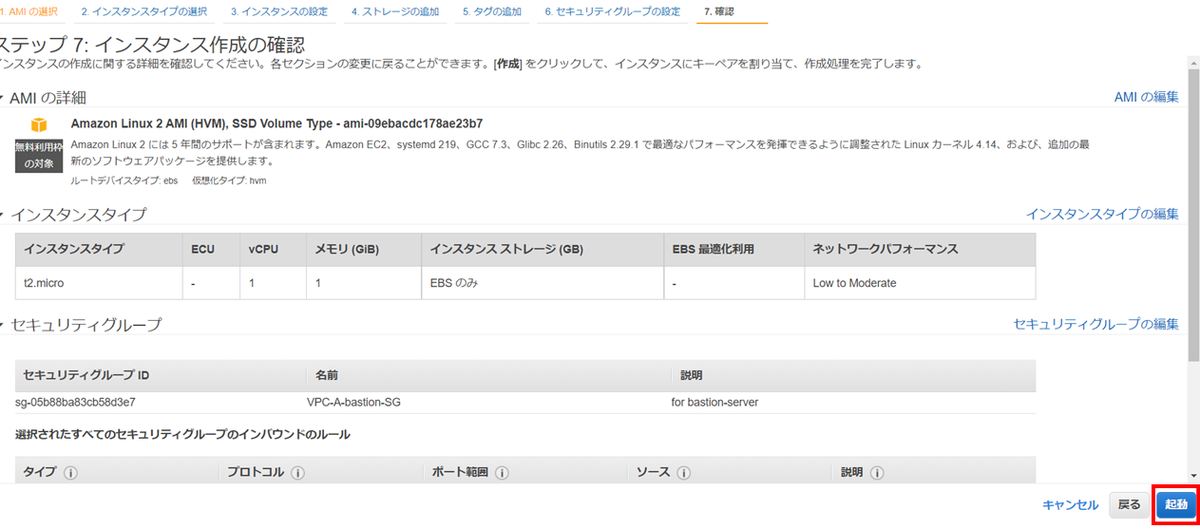Go to step 6 security group settings tab

(x=612, y=12)
